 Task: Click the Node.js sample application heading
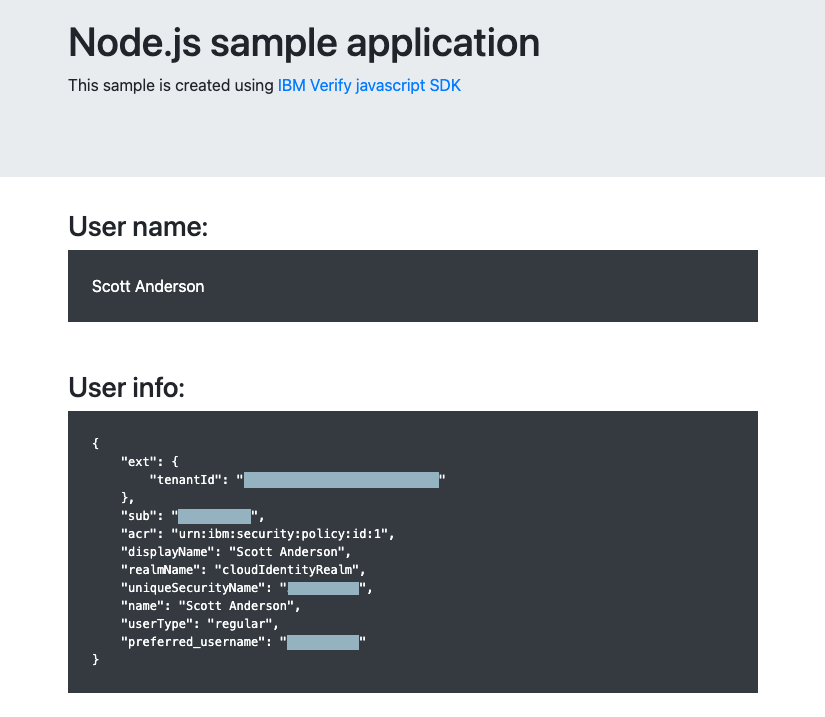click(x=304, y=43)
